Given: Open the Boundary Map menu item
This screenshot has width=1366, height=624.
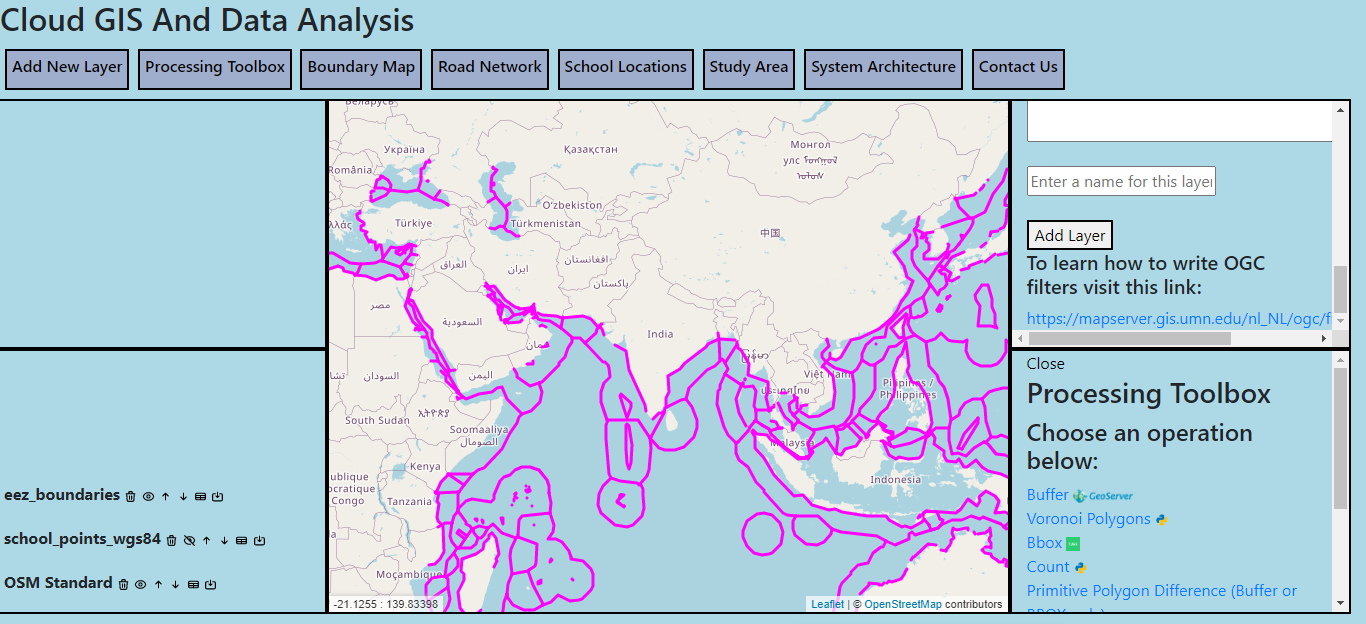Looking at the screenshot, I should (361, 68).
